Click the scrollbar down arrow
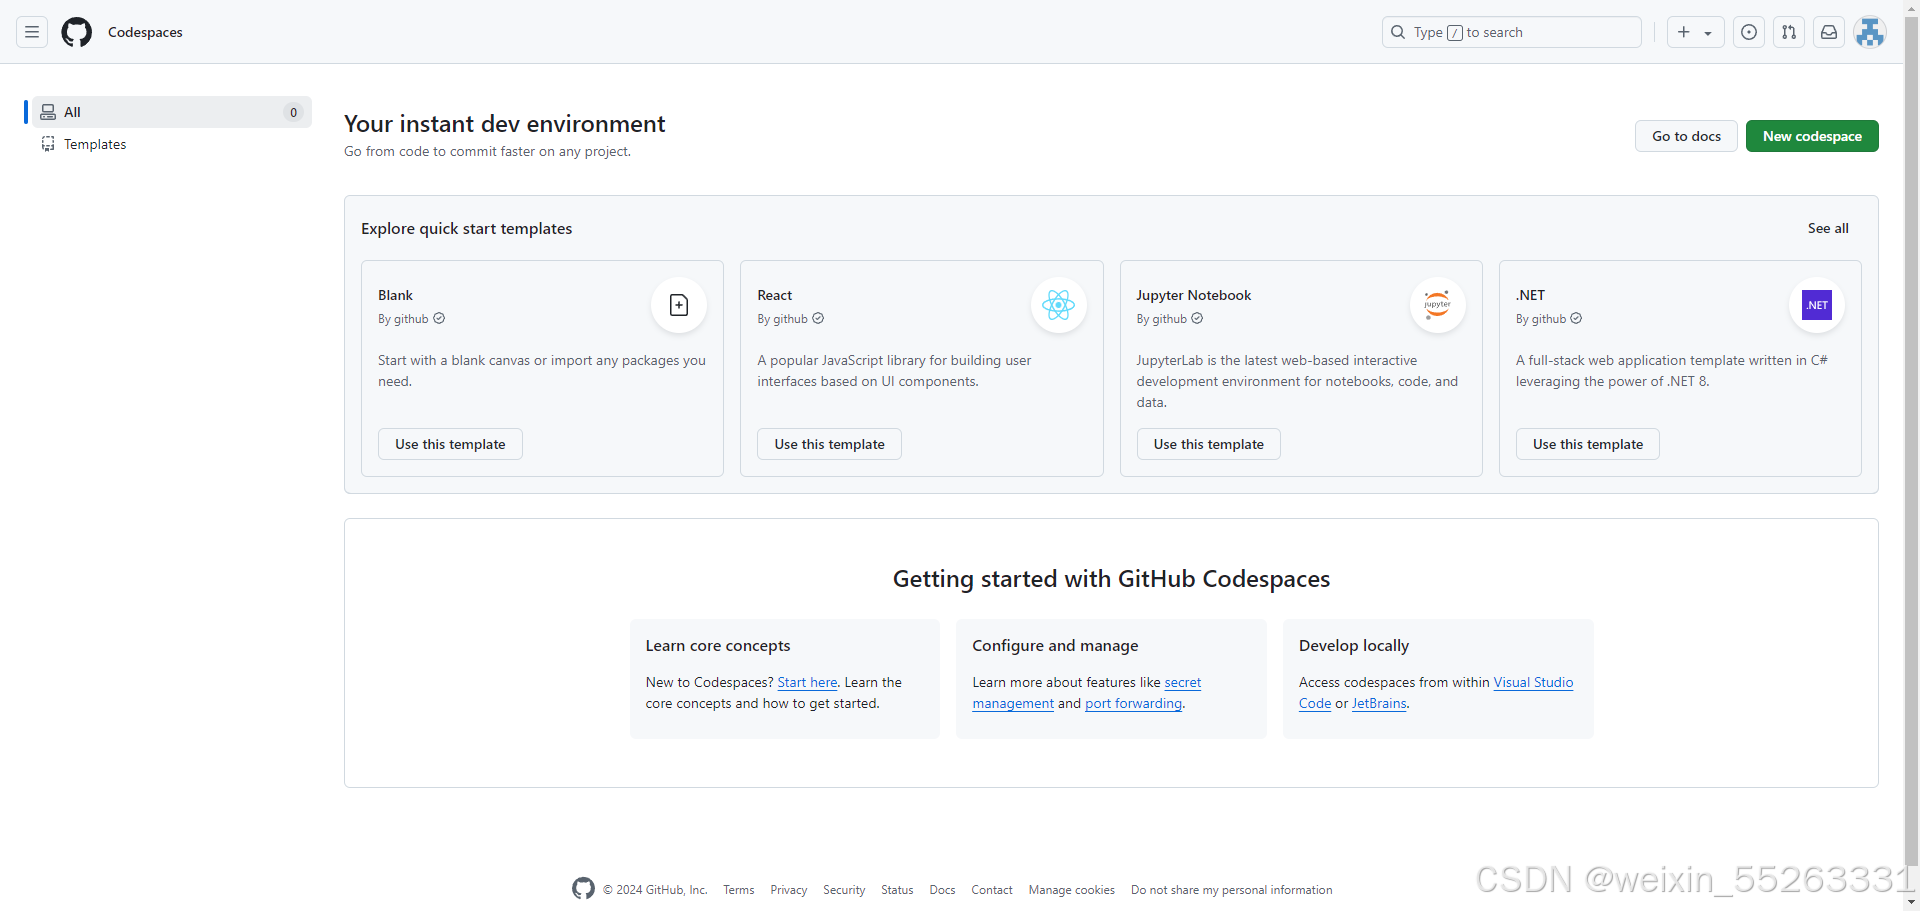Screen dimensions: 1920x911 coord(1911,903)
